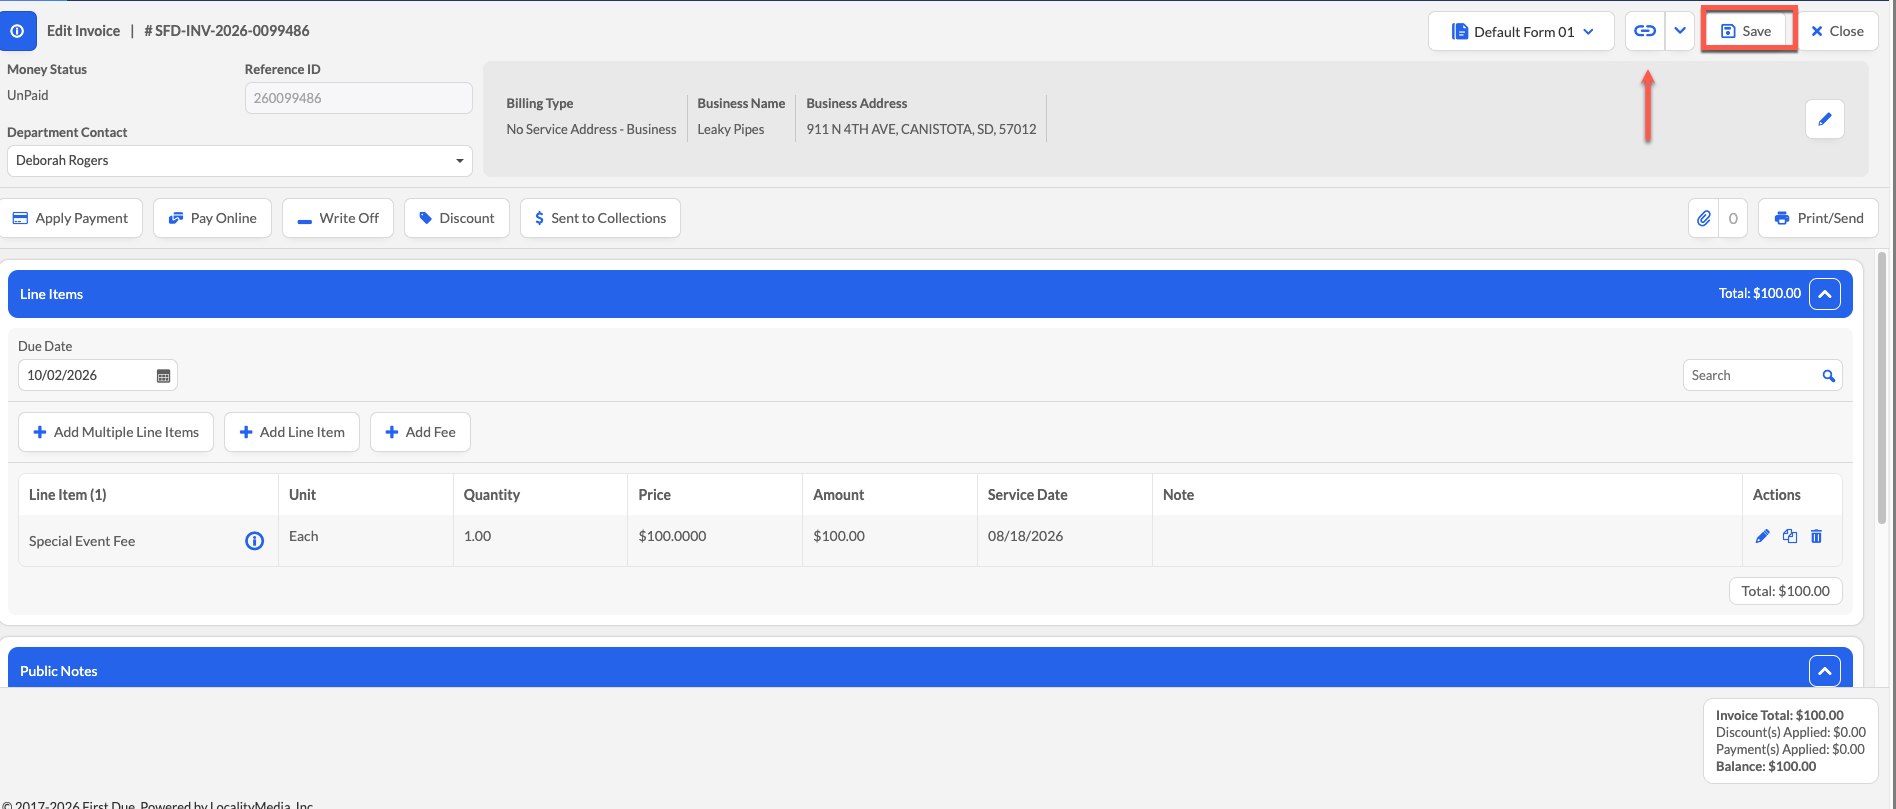Edit the Special Event Fee line item
This screenshot has height=809, width=1896.
(x=1763, y=536)
